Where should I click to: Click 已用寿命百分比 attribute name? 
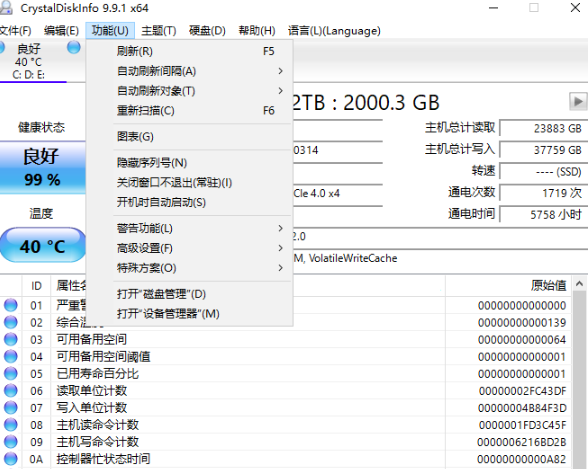point(98,374)
